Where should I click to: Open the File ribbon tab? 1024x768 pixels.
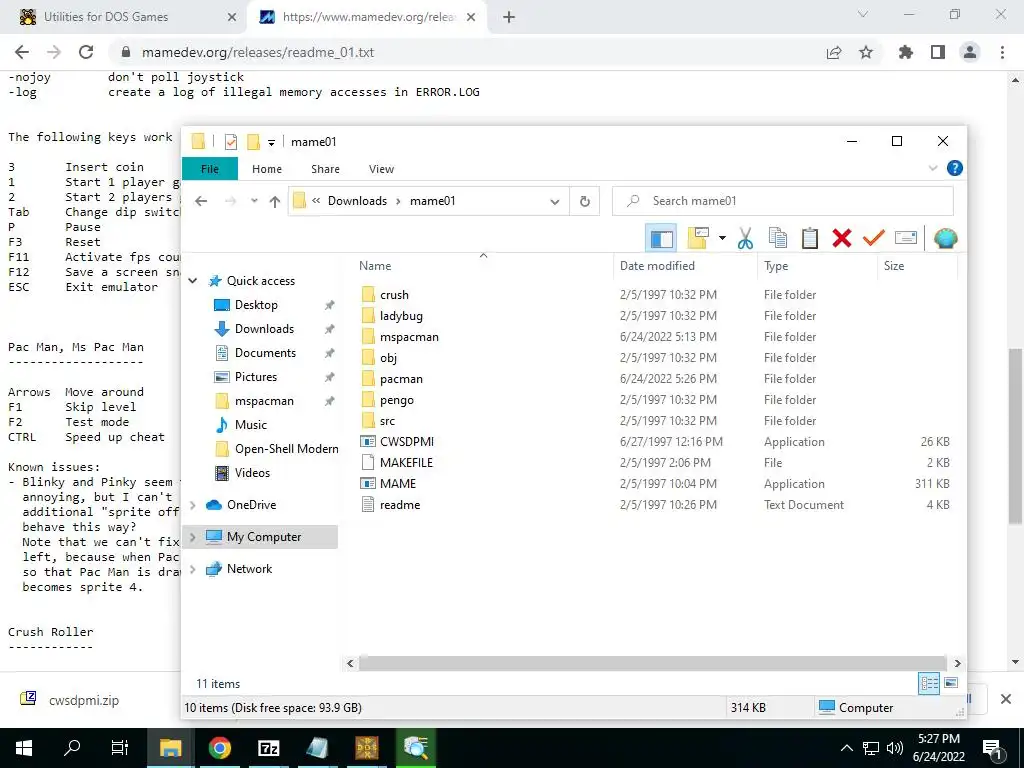pyautogui.click(x=210, y=168)
